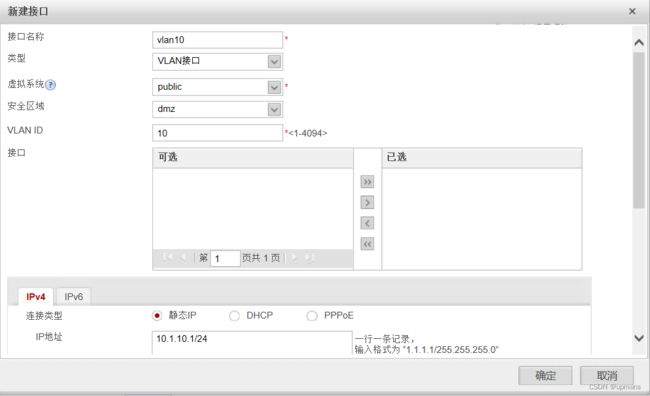The height and width of the screenshot is (396, 650).
Task: Select the static IP radio button
Action: 157,316
